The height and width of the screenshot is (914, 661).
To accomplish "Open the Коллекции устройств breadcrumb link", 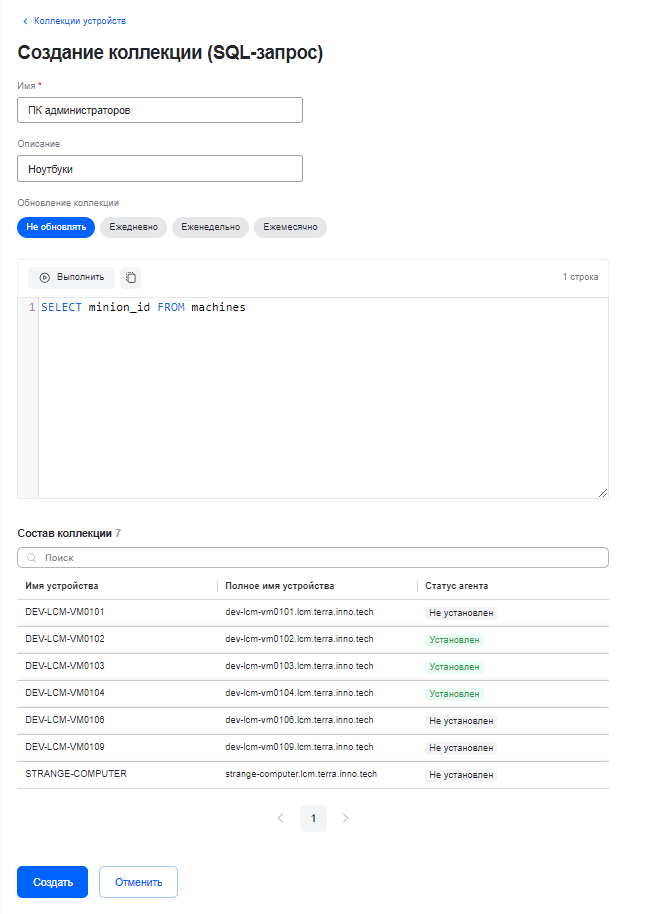I will coord(80,21).
